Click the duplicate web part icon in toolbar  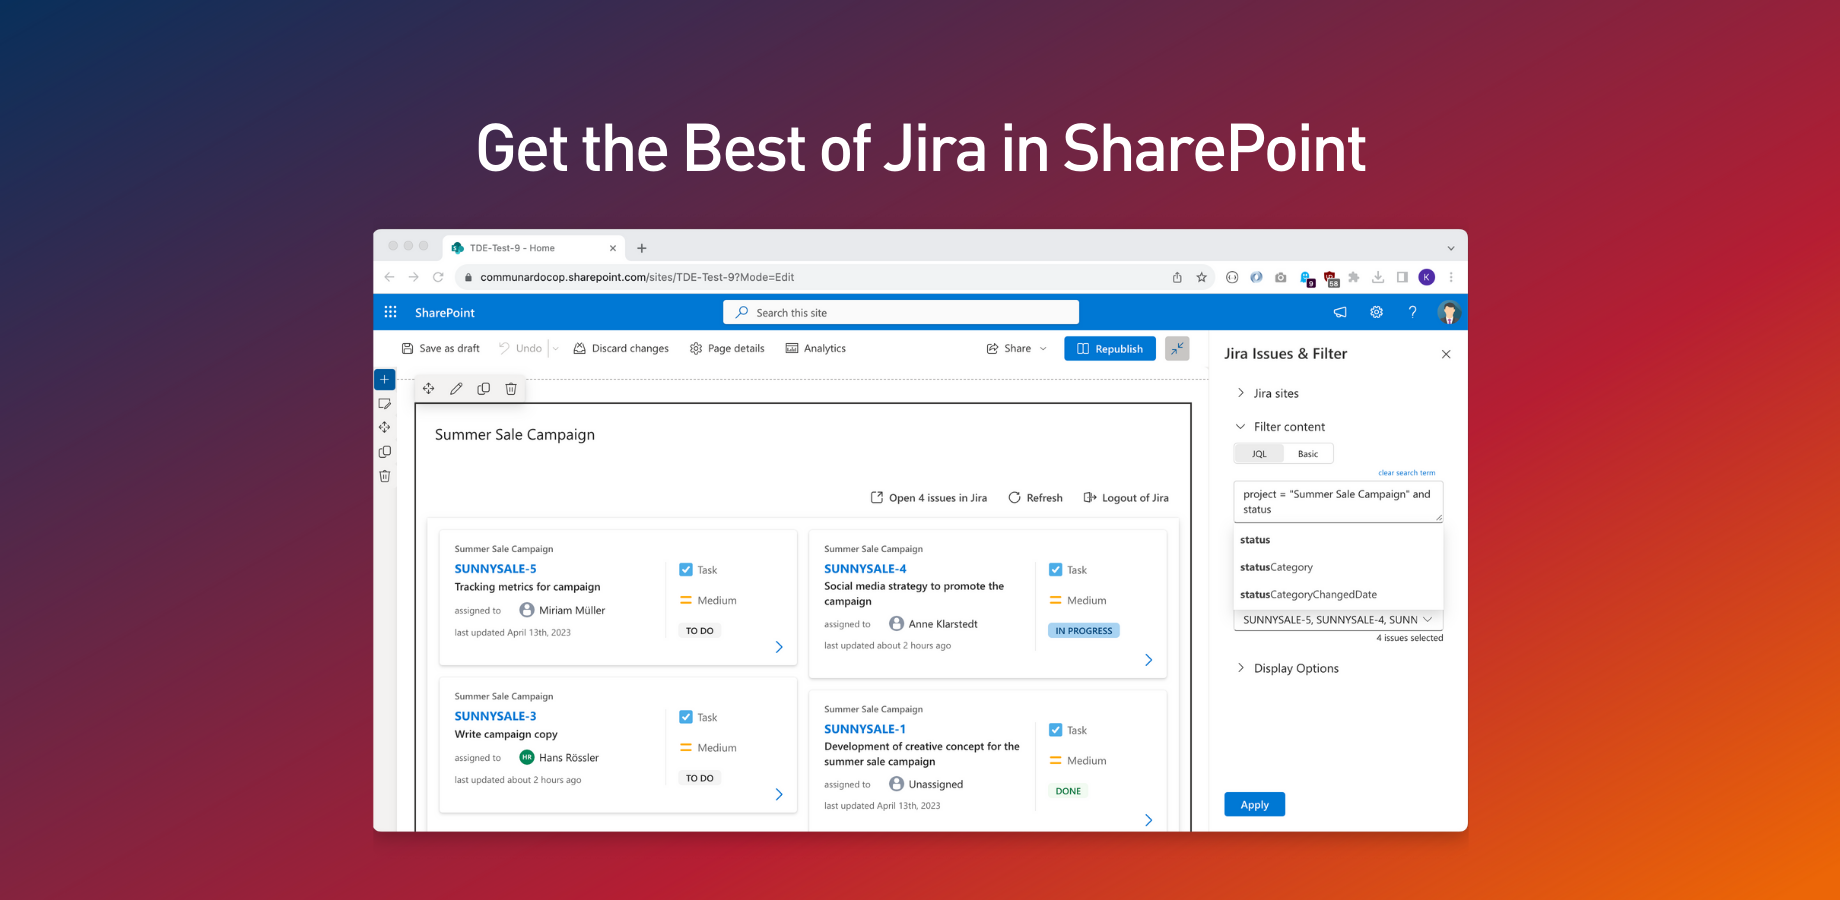coord(484,389)
